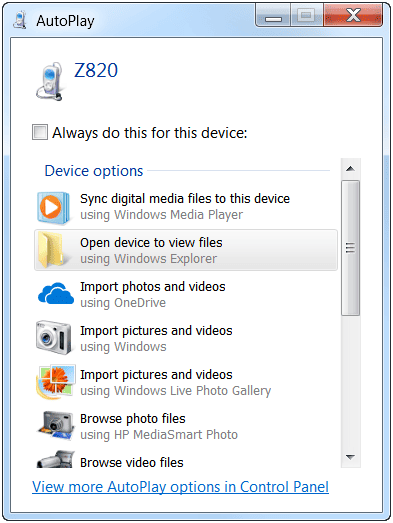Click the HP MediaSmart Photo camera icon
This screenshot has height=523, width=393.
pos(55,426)
